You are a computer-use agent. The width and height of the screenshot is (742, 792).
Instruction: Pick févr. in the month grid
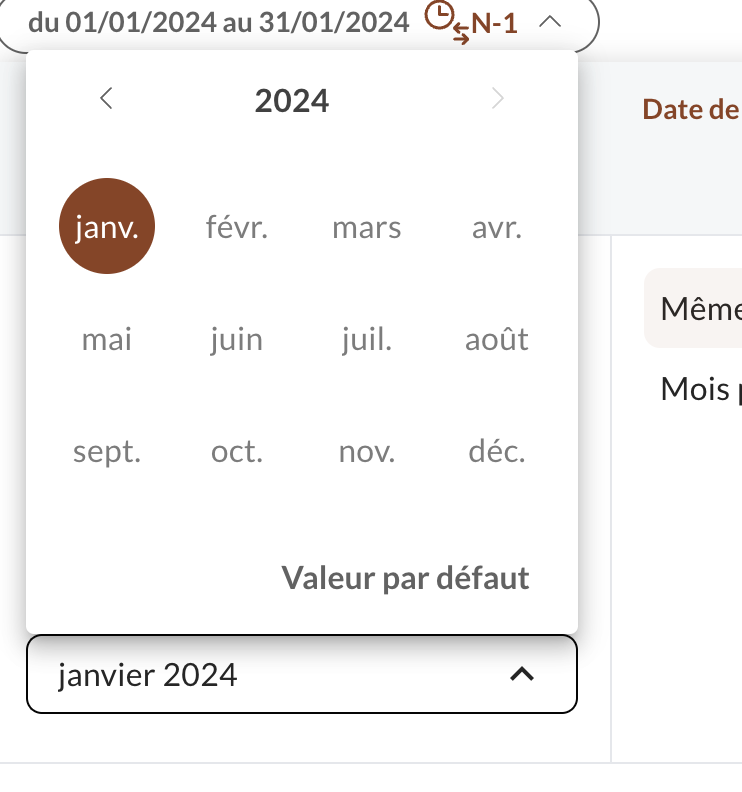point(237,227)
